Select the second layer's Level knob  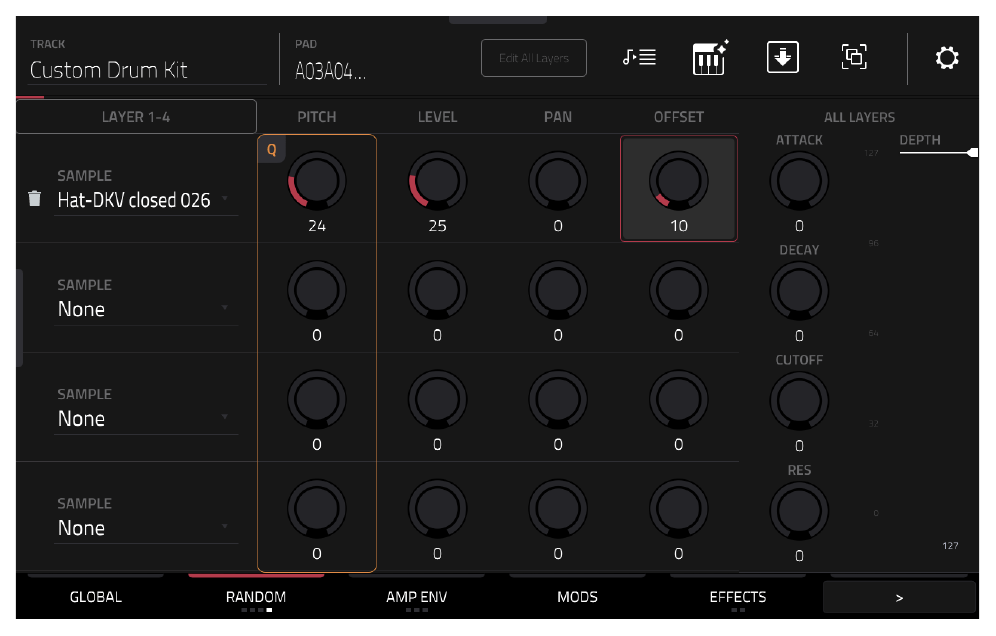(x=438, y=290)
